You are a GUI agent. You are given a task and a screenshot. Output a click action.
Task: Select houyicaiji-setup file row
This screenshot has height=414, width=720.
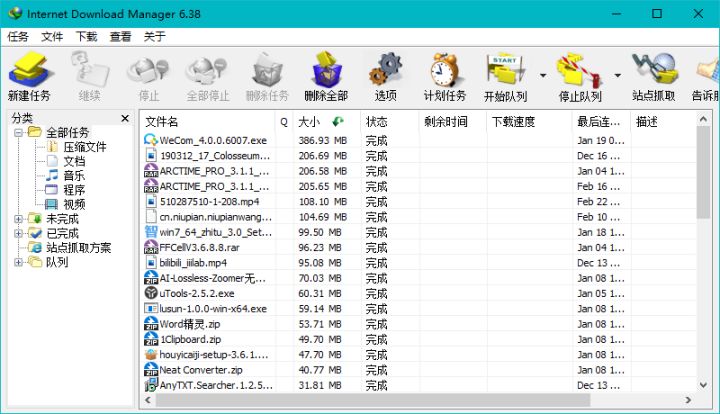tap(418, 354)
